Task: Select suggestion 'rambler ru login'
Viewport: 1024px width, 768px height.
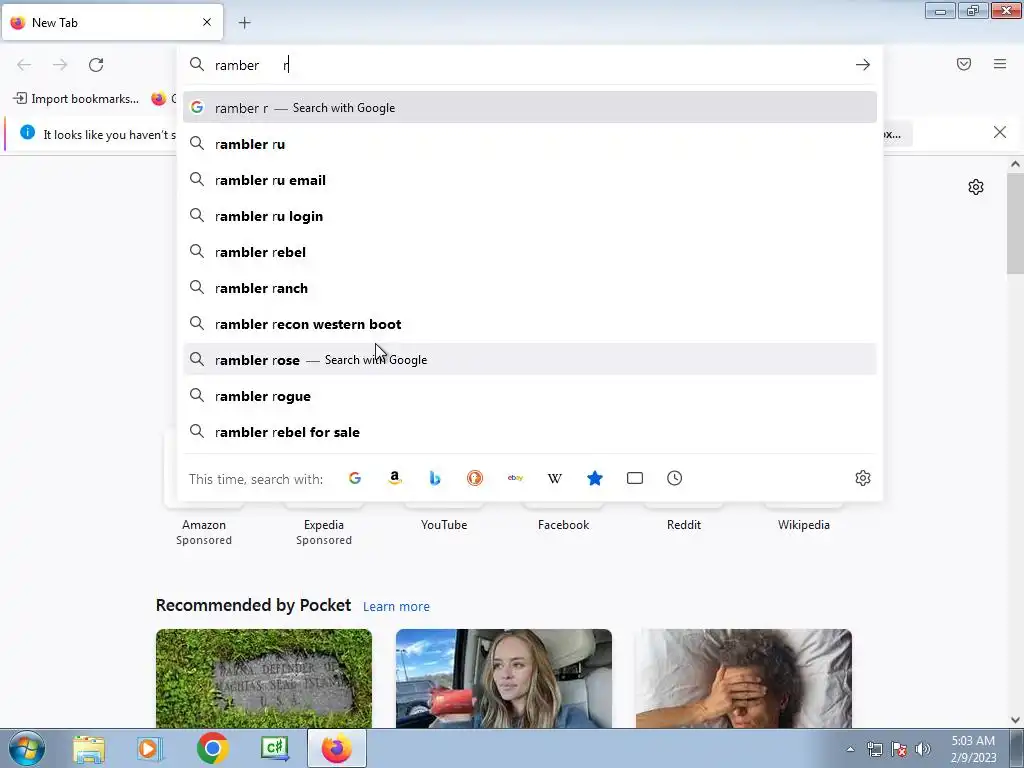Action: [x=530, y=216]
